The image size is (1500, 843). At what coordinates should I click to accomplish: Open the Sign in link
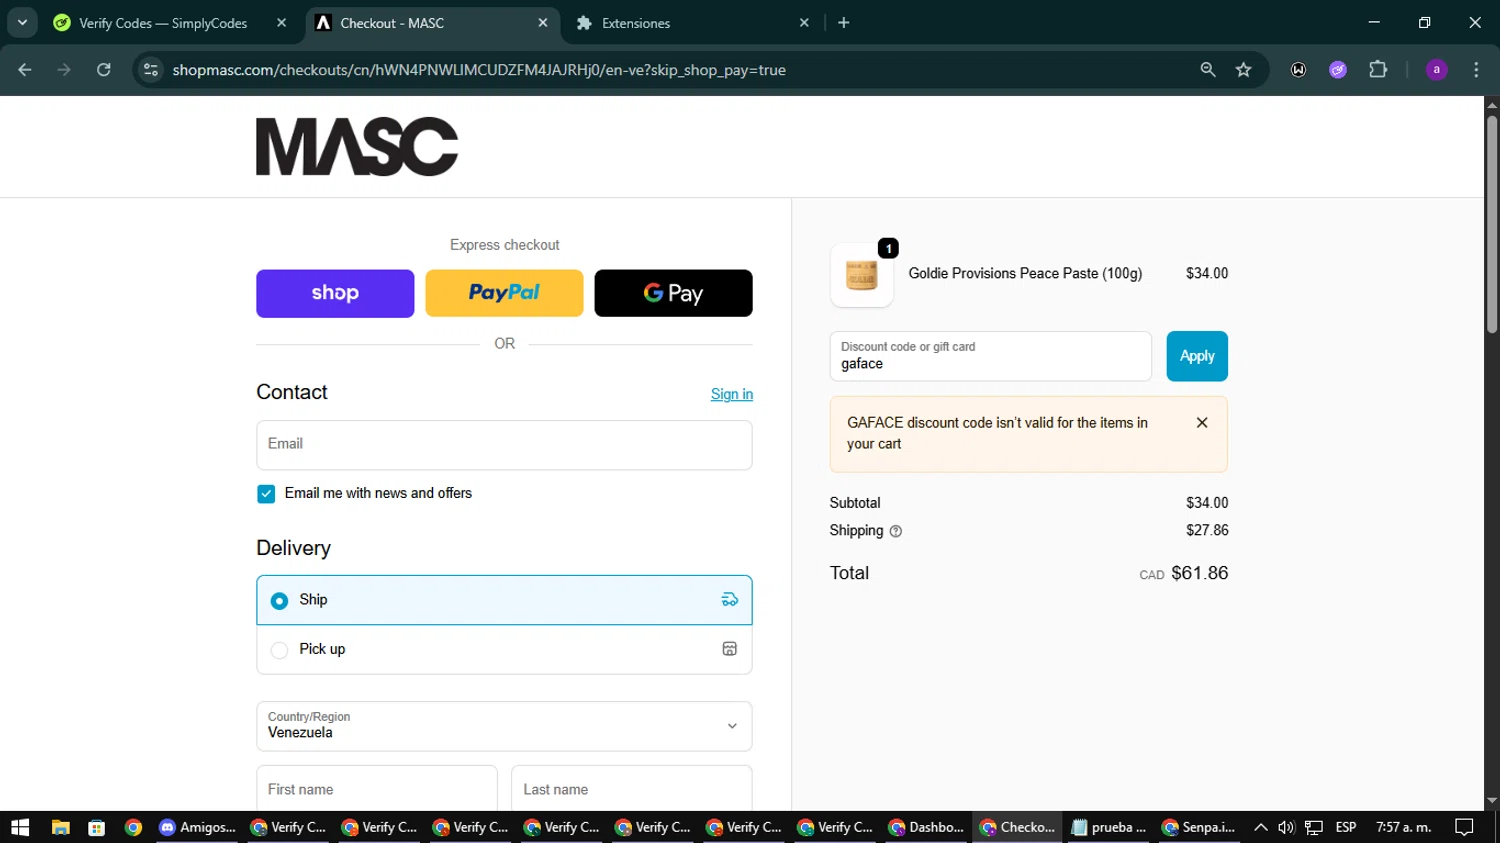732,394
